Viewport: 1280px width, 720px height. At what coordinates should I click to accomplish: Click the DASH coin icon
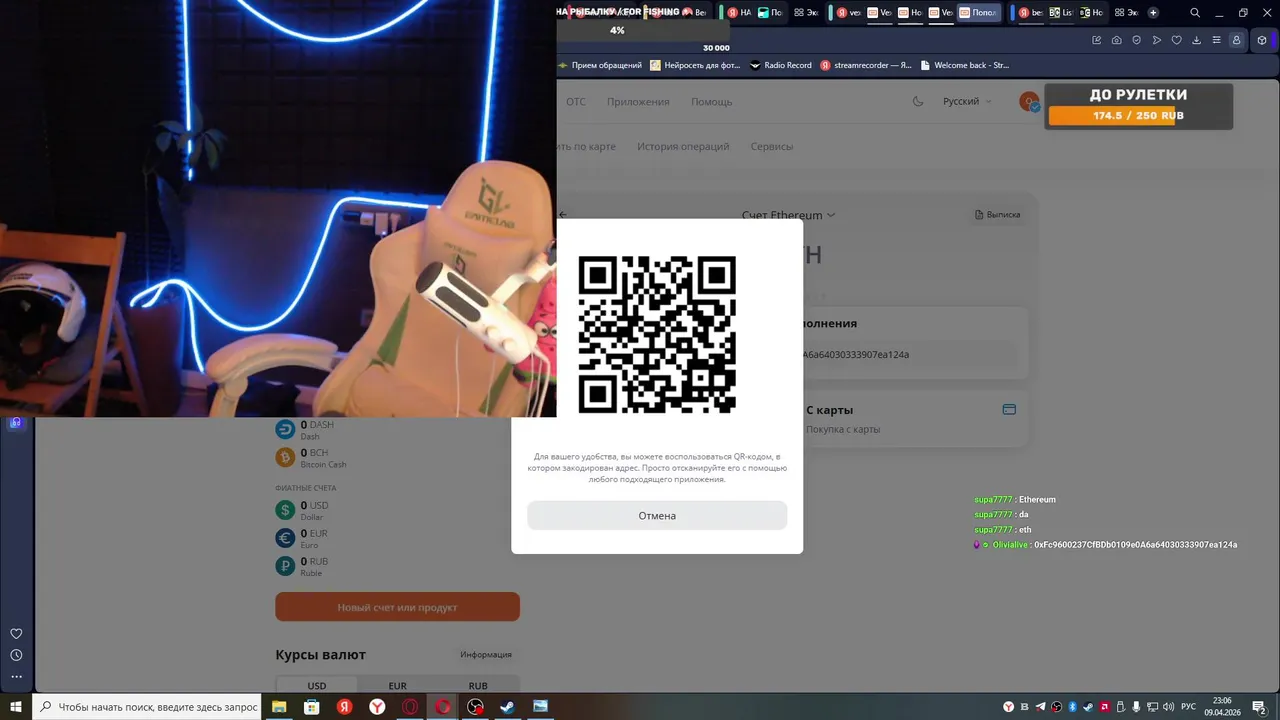[x=285, y=429]
